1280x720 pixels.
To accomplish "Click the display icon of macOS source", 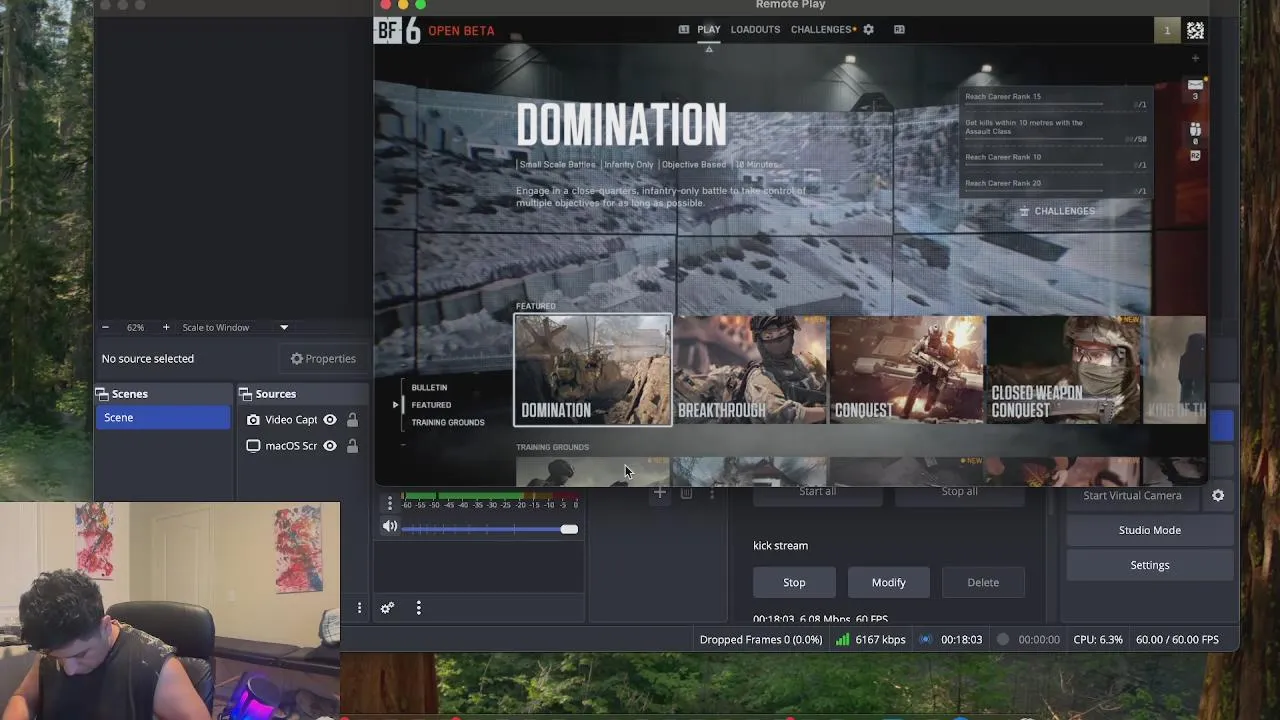I will [253, 446].
